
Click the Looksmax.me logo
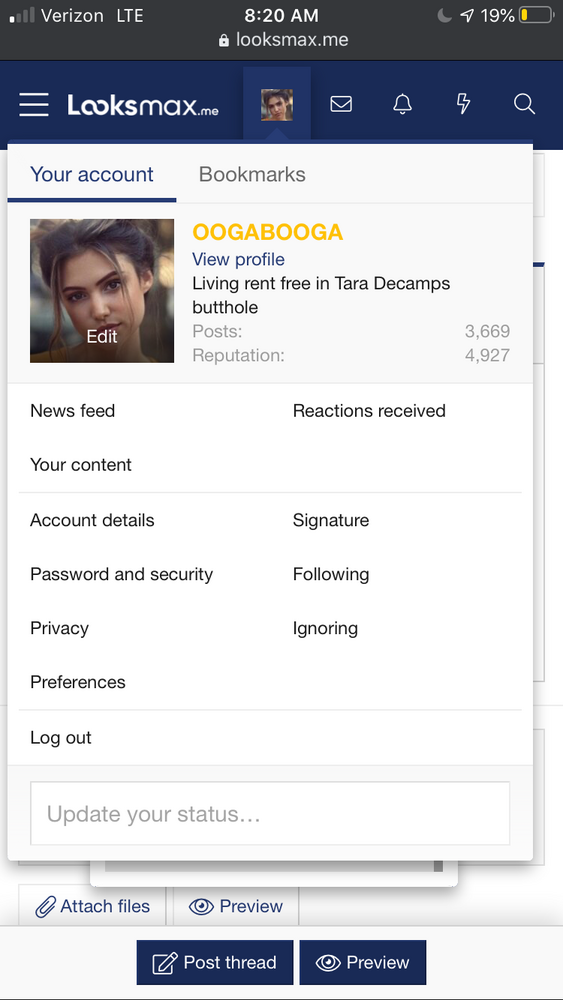click(143, 105)
